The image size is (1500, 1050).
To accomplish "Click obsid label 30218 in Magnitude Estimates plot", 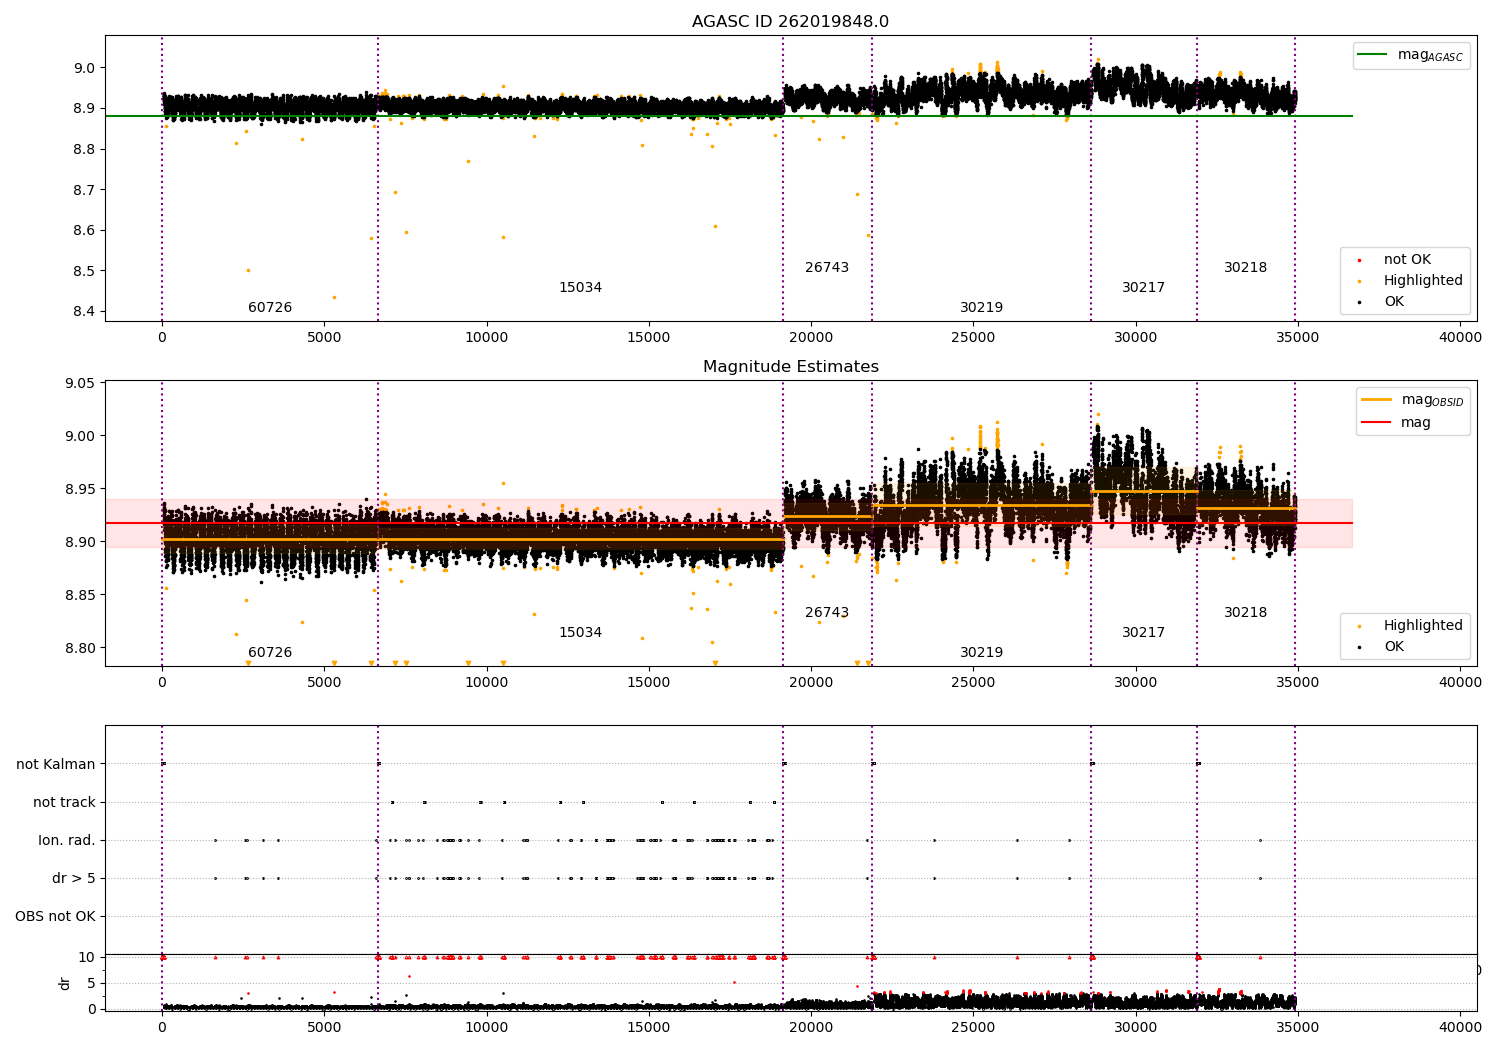I will click(1245, 613).
